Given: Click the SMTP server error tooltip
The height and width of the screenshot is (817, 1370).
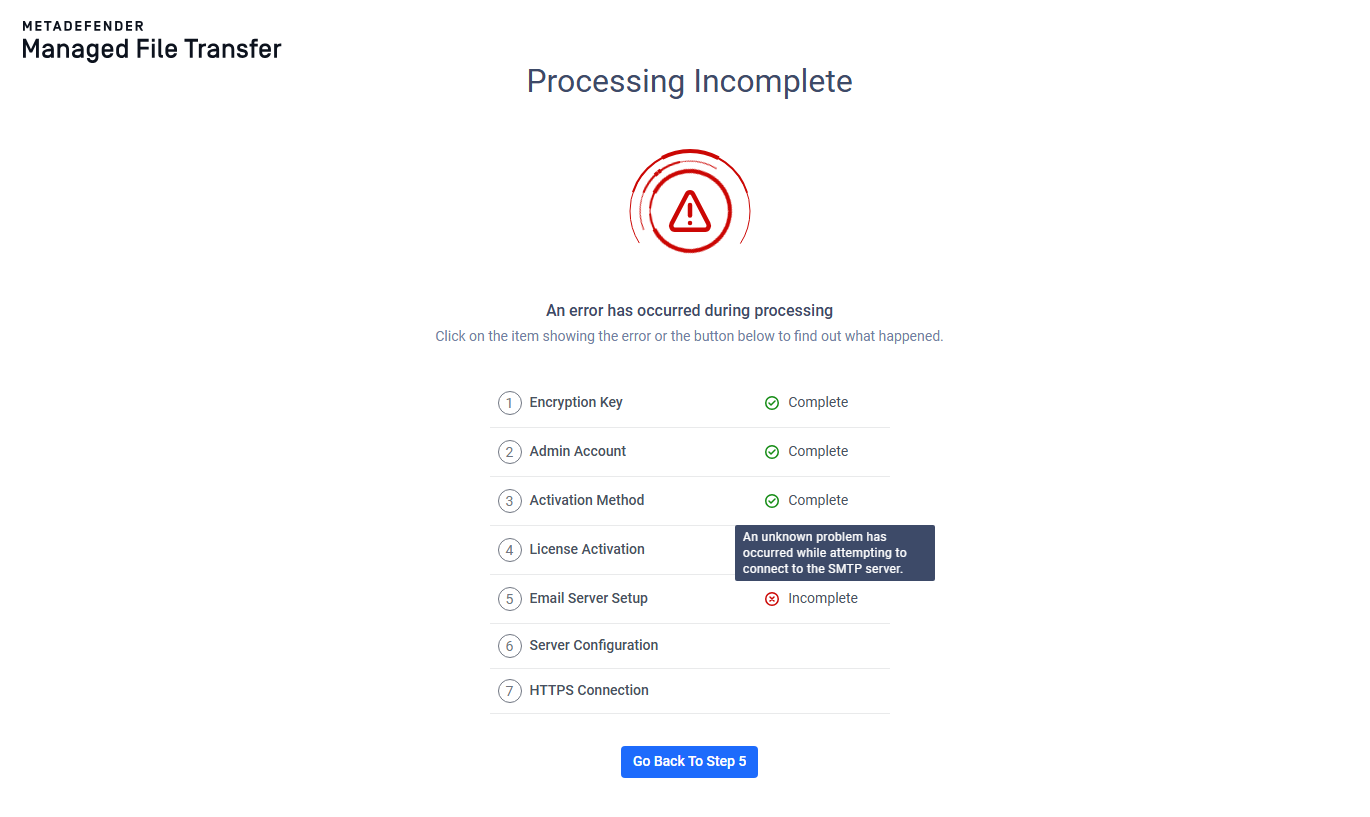Looking at the screenshot, I should pos(834,553).
